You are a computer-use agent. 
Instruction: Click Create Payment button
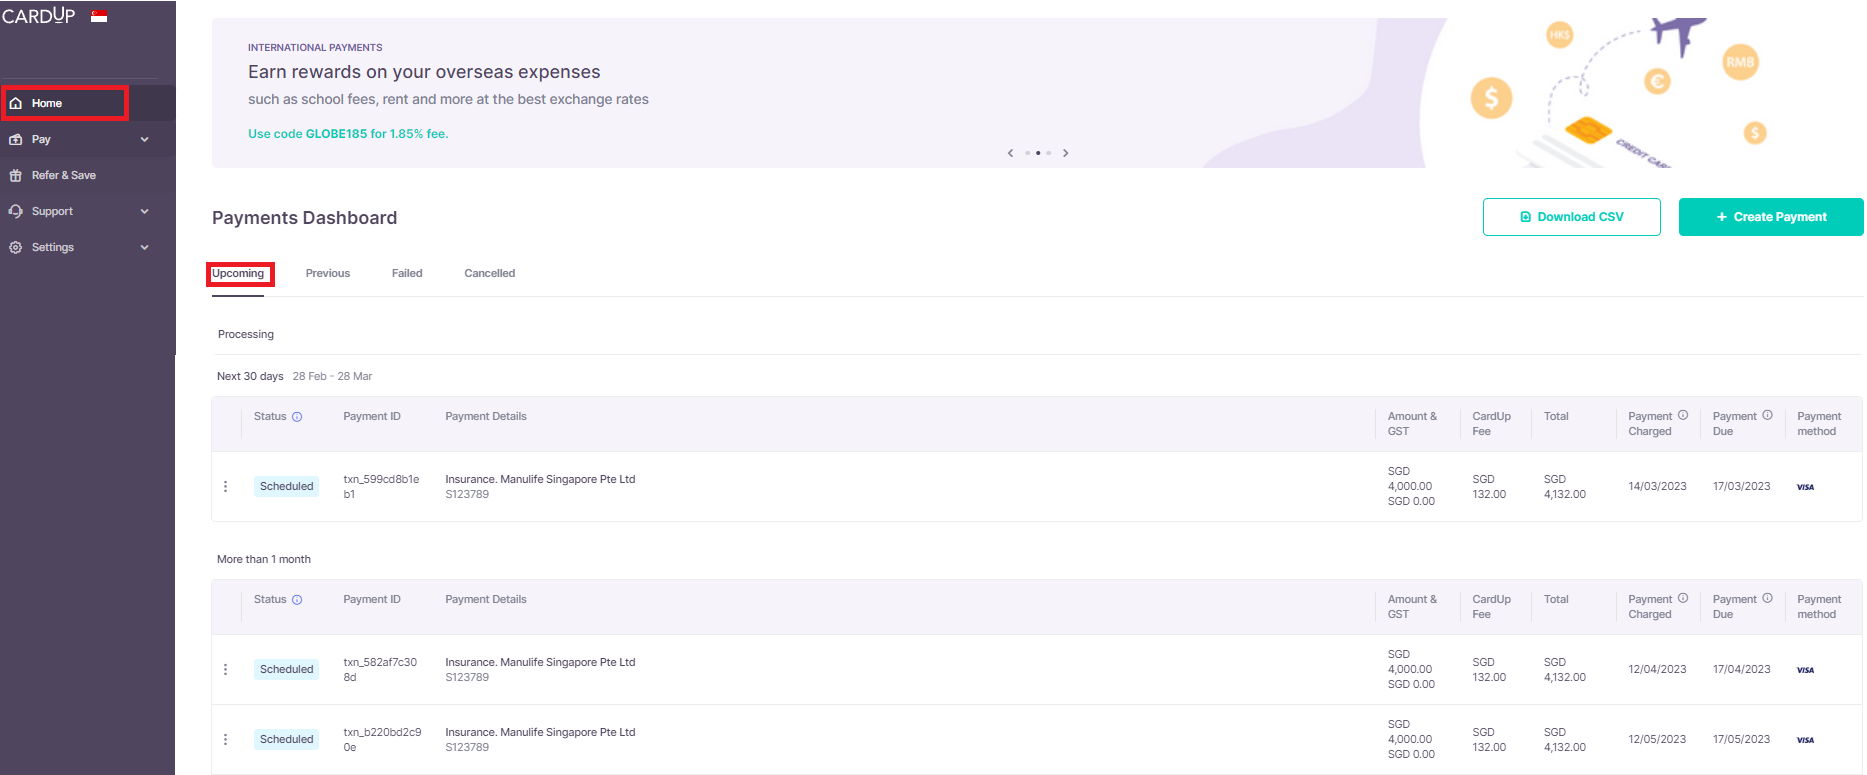pyautogui.click(x=1770, y=217)
